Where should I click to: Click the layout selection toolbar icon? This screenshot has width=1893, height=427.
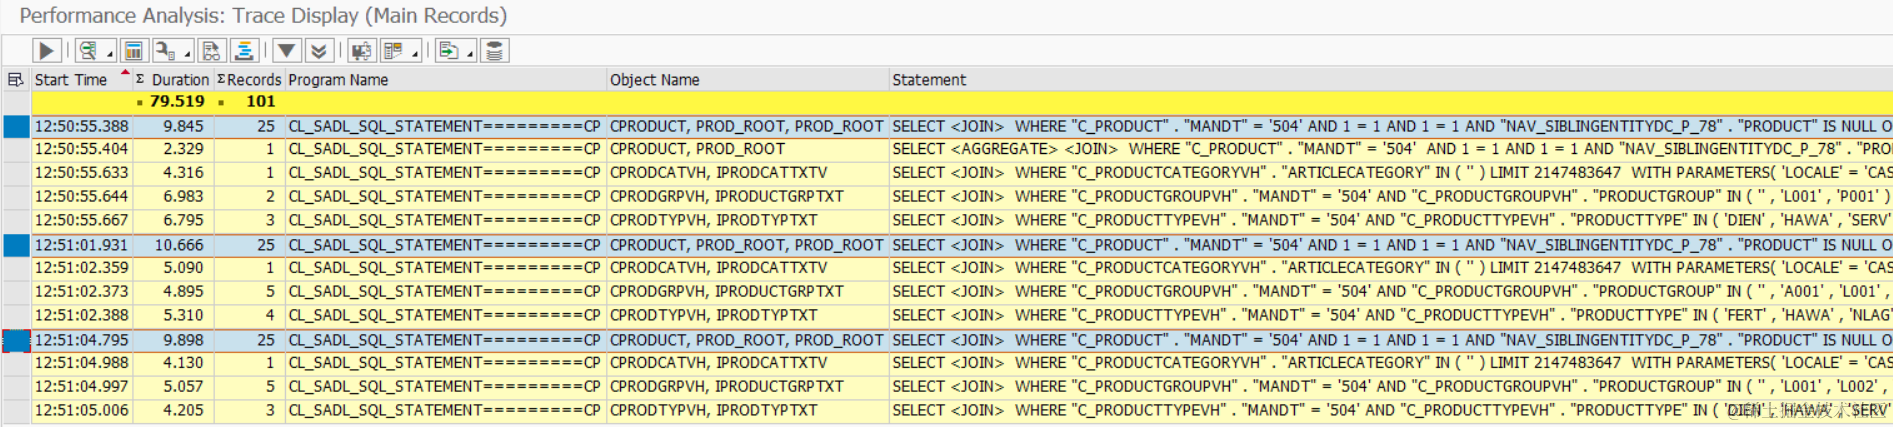pyautogui.click(x=394, y=51)
